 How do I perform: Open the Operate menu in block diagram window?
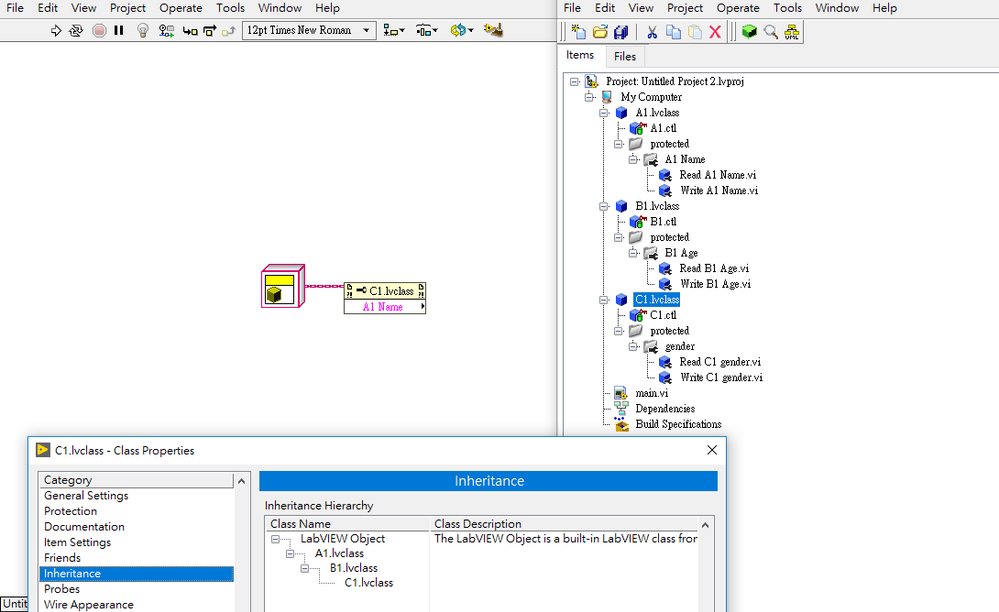180,8
